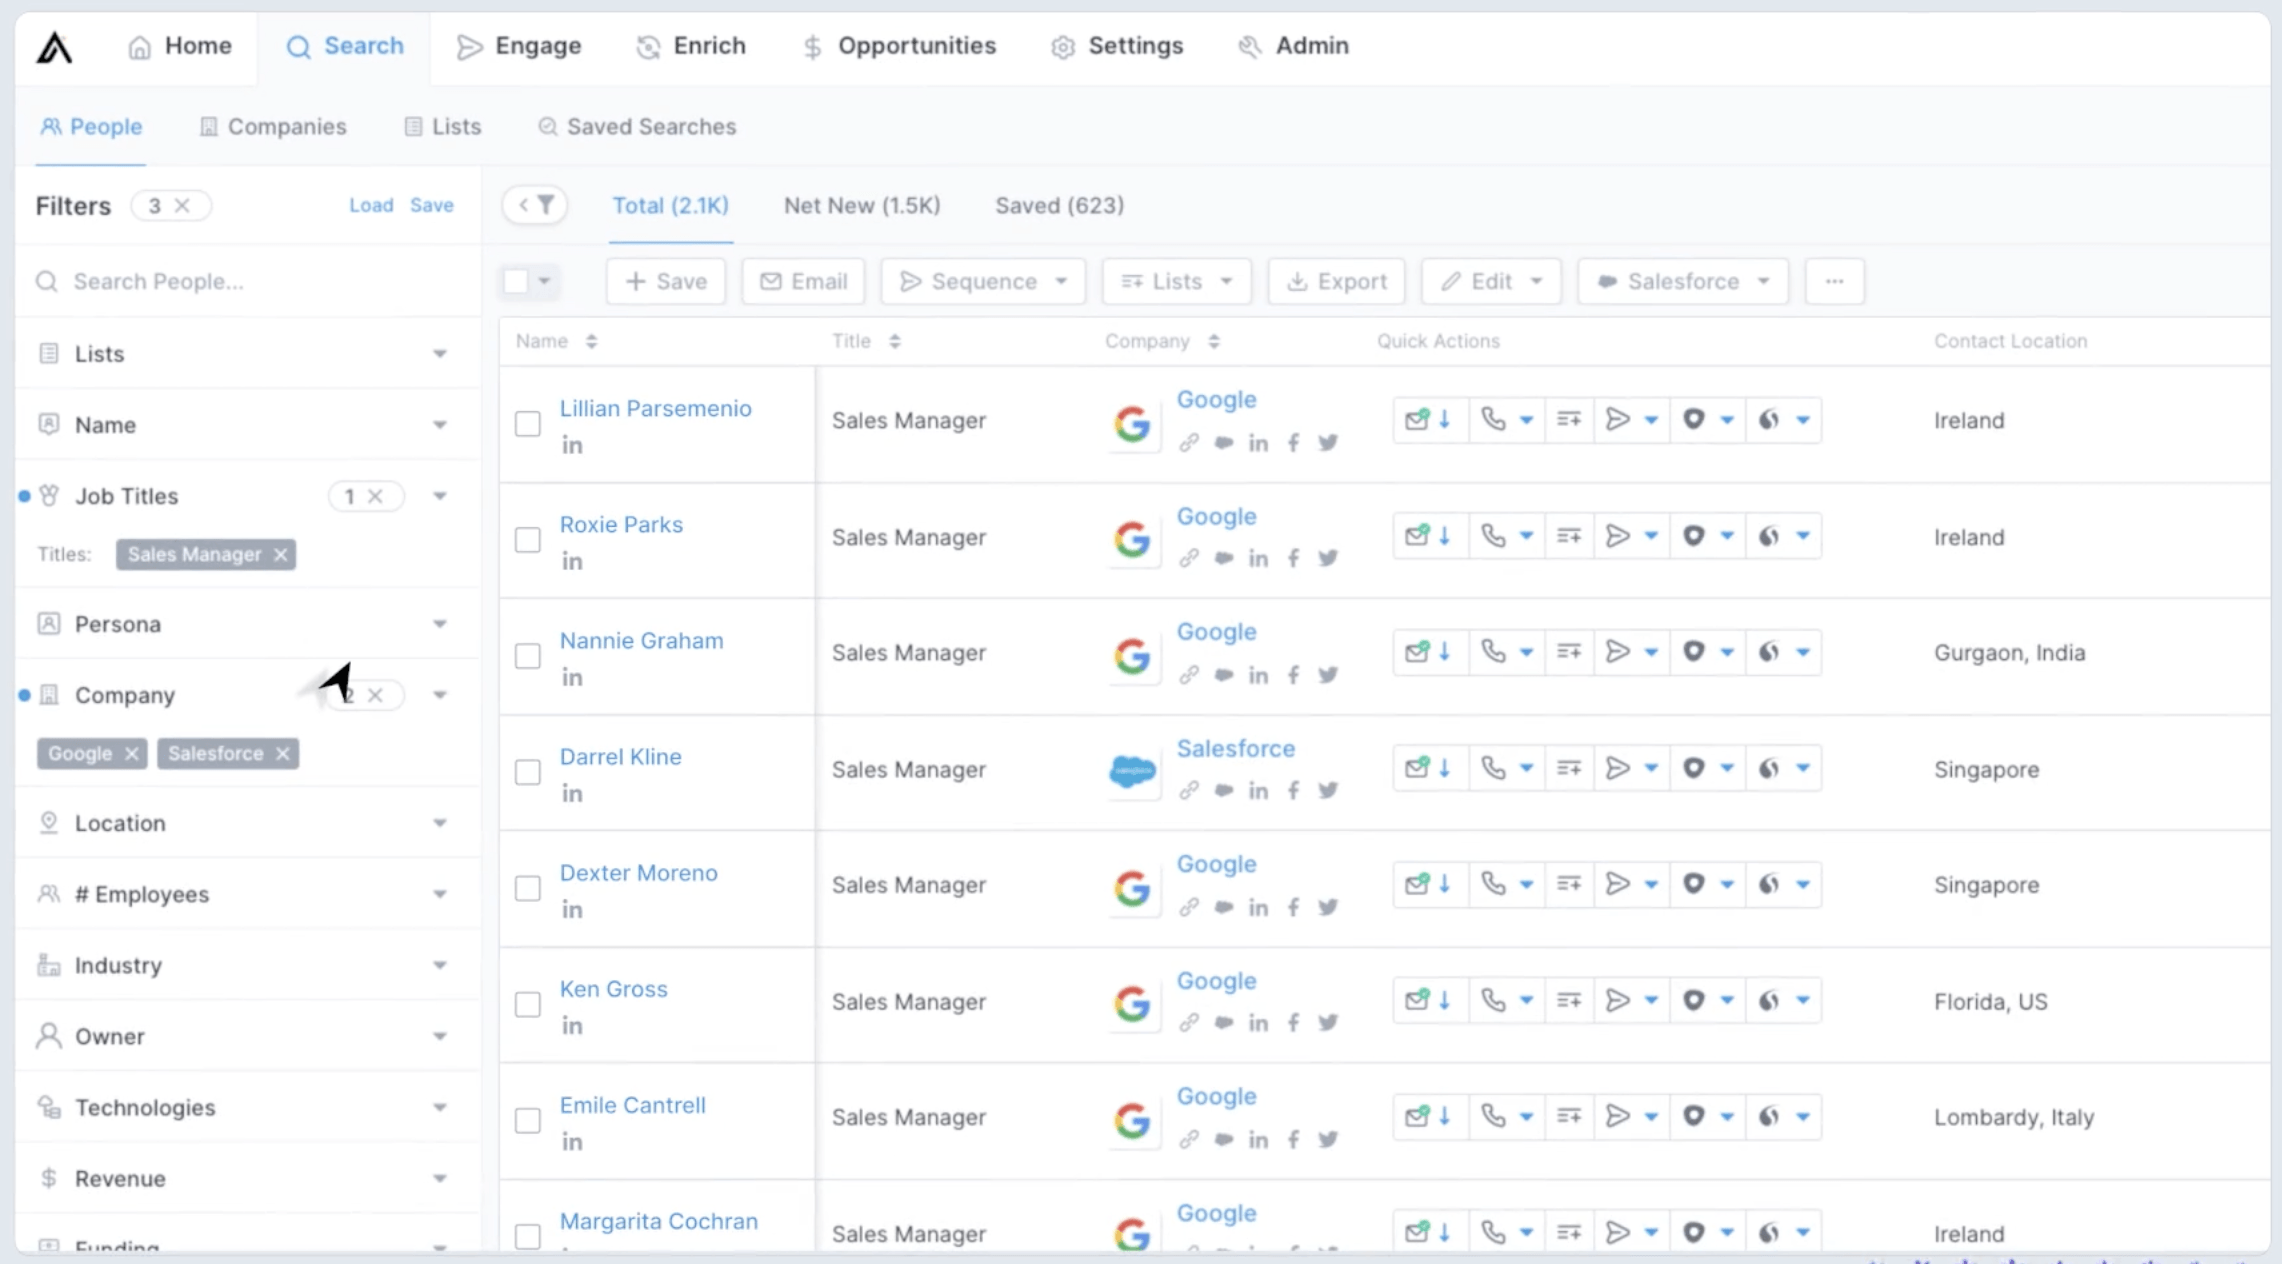Click the sequence paper-plane icon for Nannie Graham
The width and height of the screenshot is (2282, 1264).
tap(1617, 652)
